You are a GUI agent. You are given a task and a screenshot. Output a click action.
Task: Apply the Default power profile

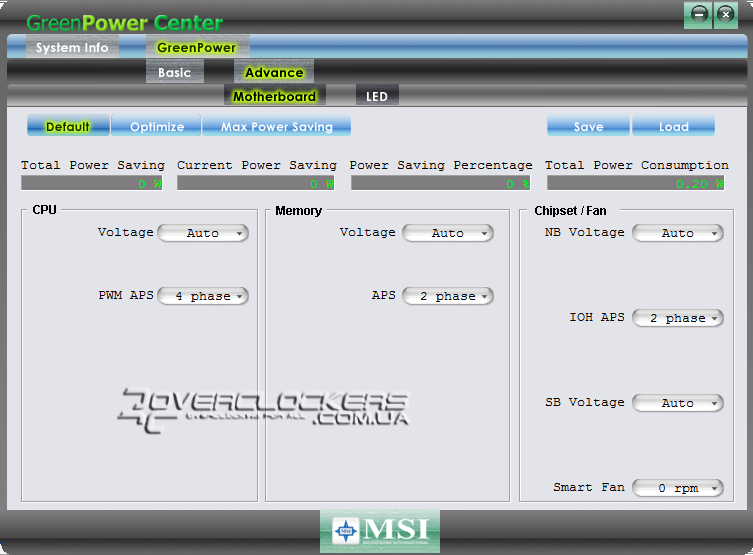(x=68, y=126)
